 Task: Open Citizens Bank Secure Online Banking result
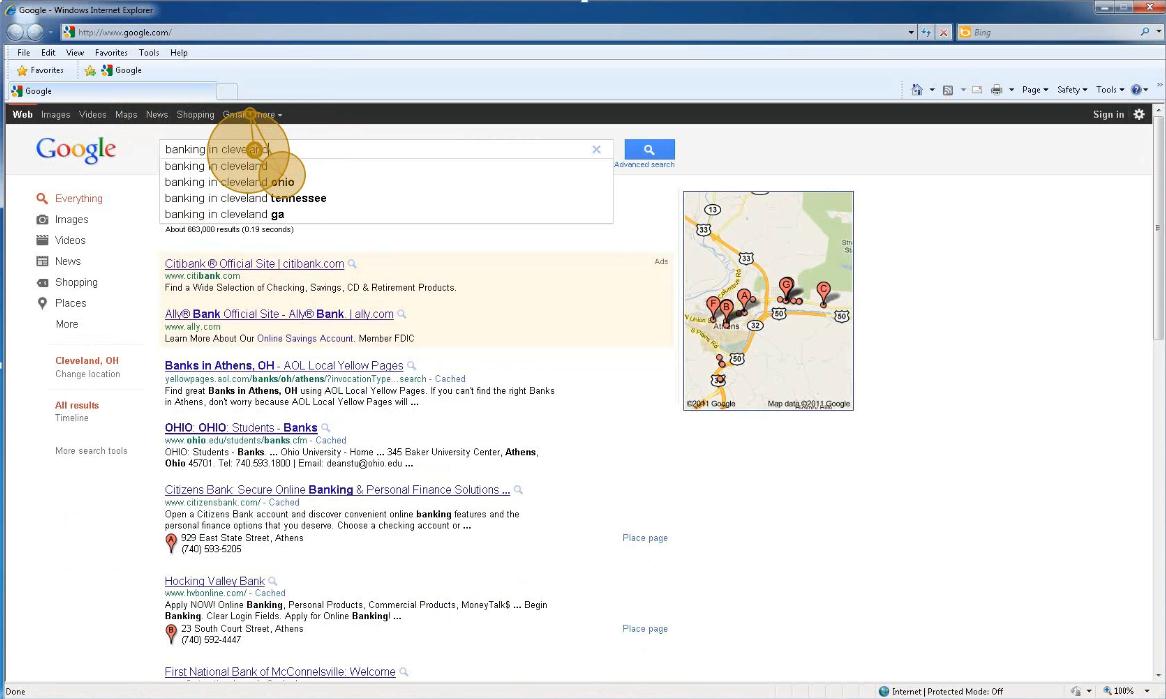[337, 490]
